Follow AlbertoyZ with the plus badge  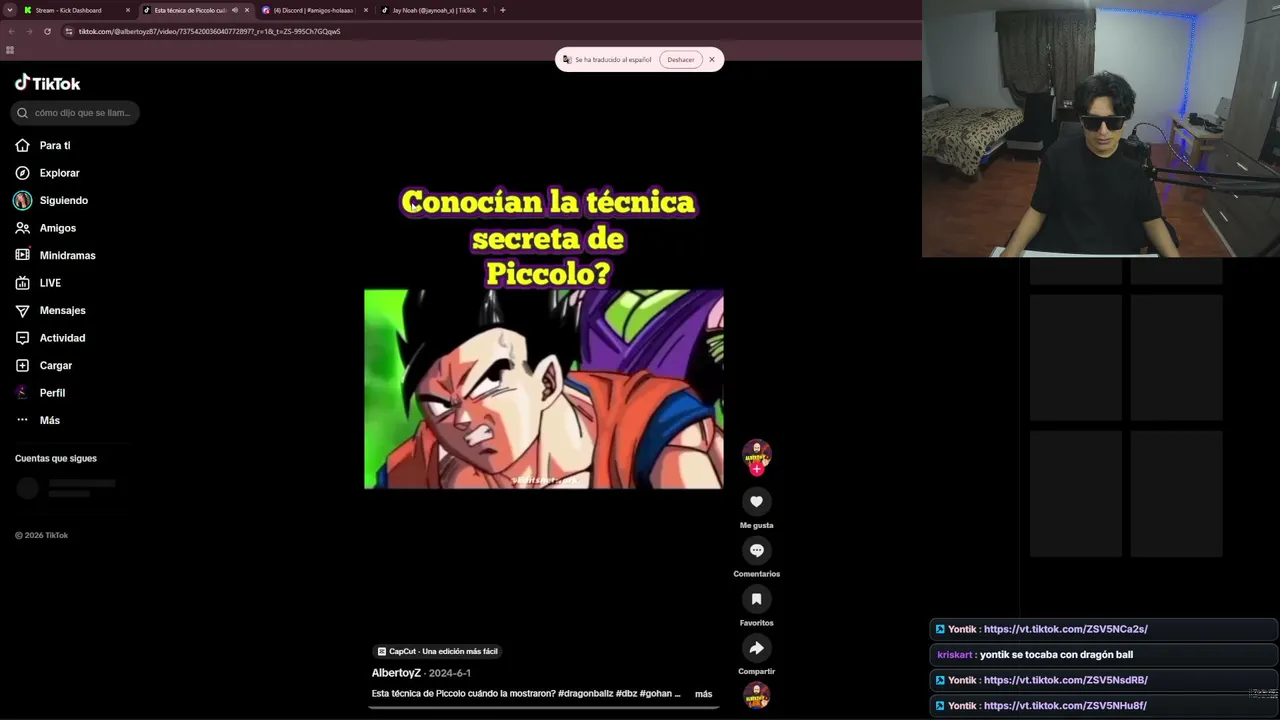coord(757,468)
